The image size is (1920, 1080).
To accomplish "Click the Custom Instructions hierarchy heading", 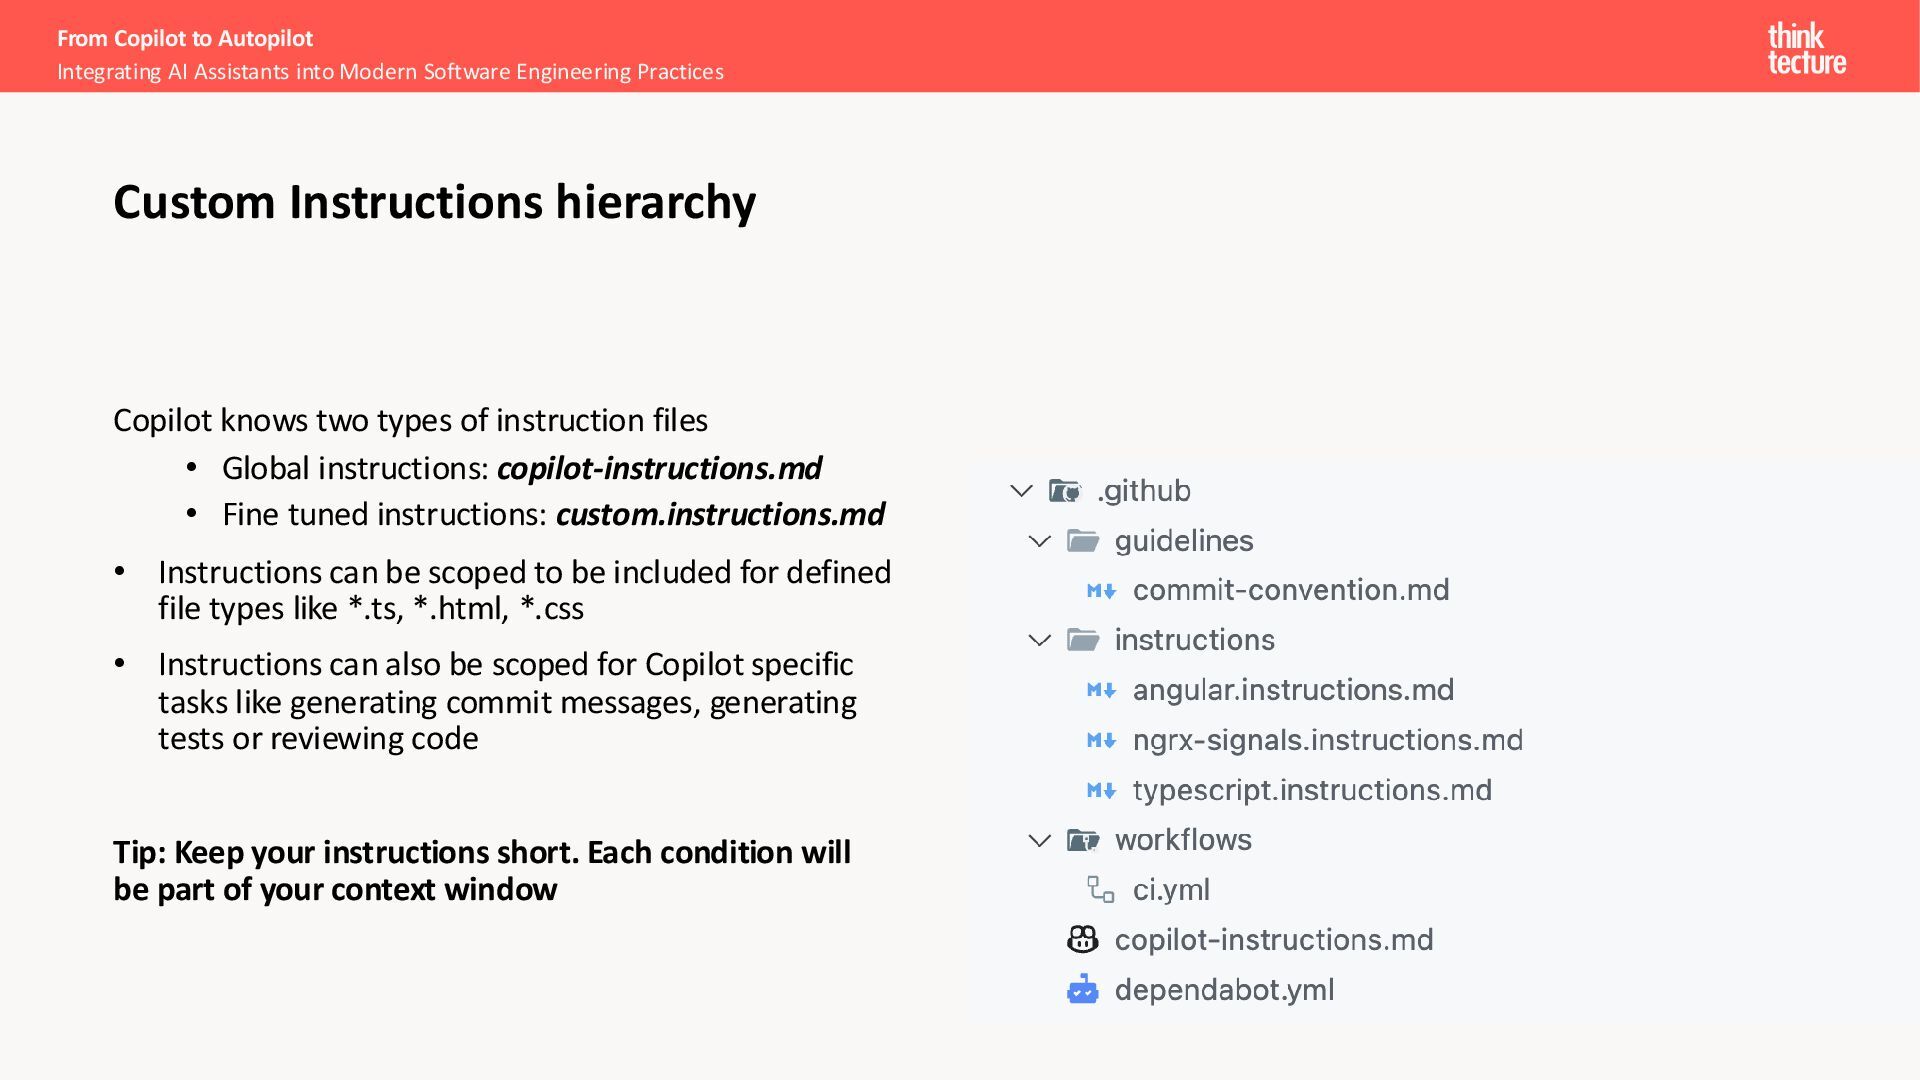I will coord(434,202).
